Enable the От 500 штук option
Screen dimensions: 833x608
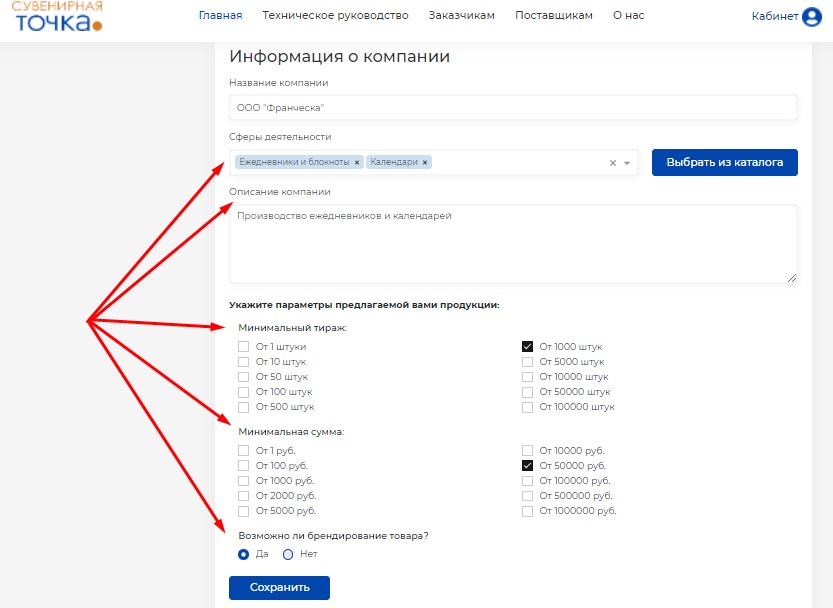pos(243,407)
